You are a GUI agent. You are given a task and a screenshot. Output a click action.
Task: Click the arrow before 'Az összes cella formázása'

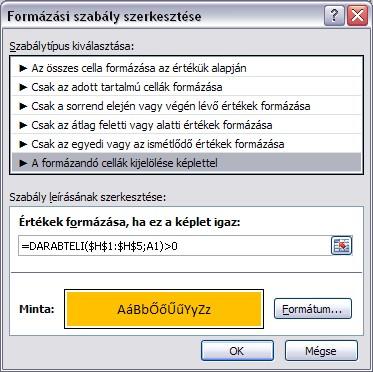pos(23,68)
